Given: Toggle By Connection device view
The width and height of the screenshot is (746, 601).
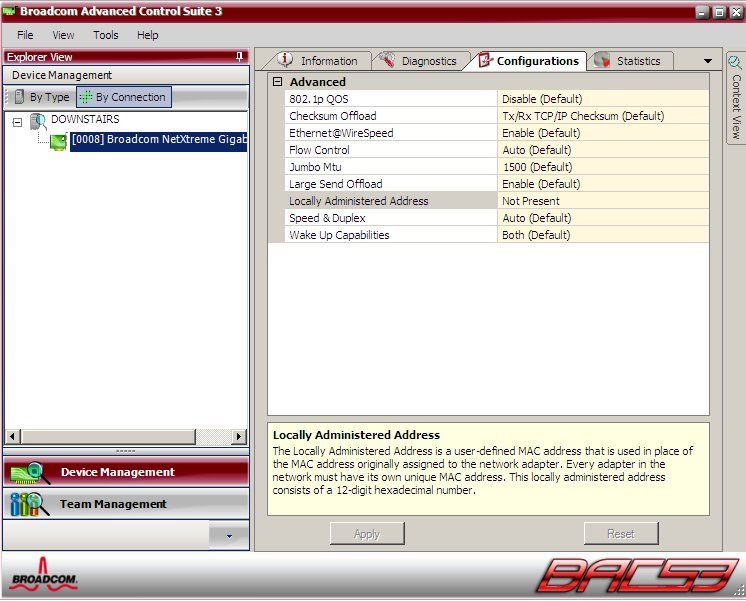Looking at the screenshot, I should coord(123,97).
